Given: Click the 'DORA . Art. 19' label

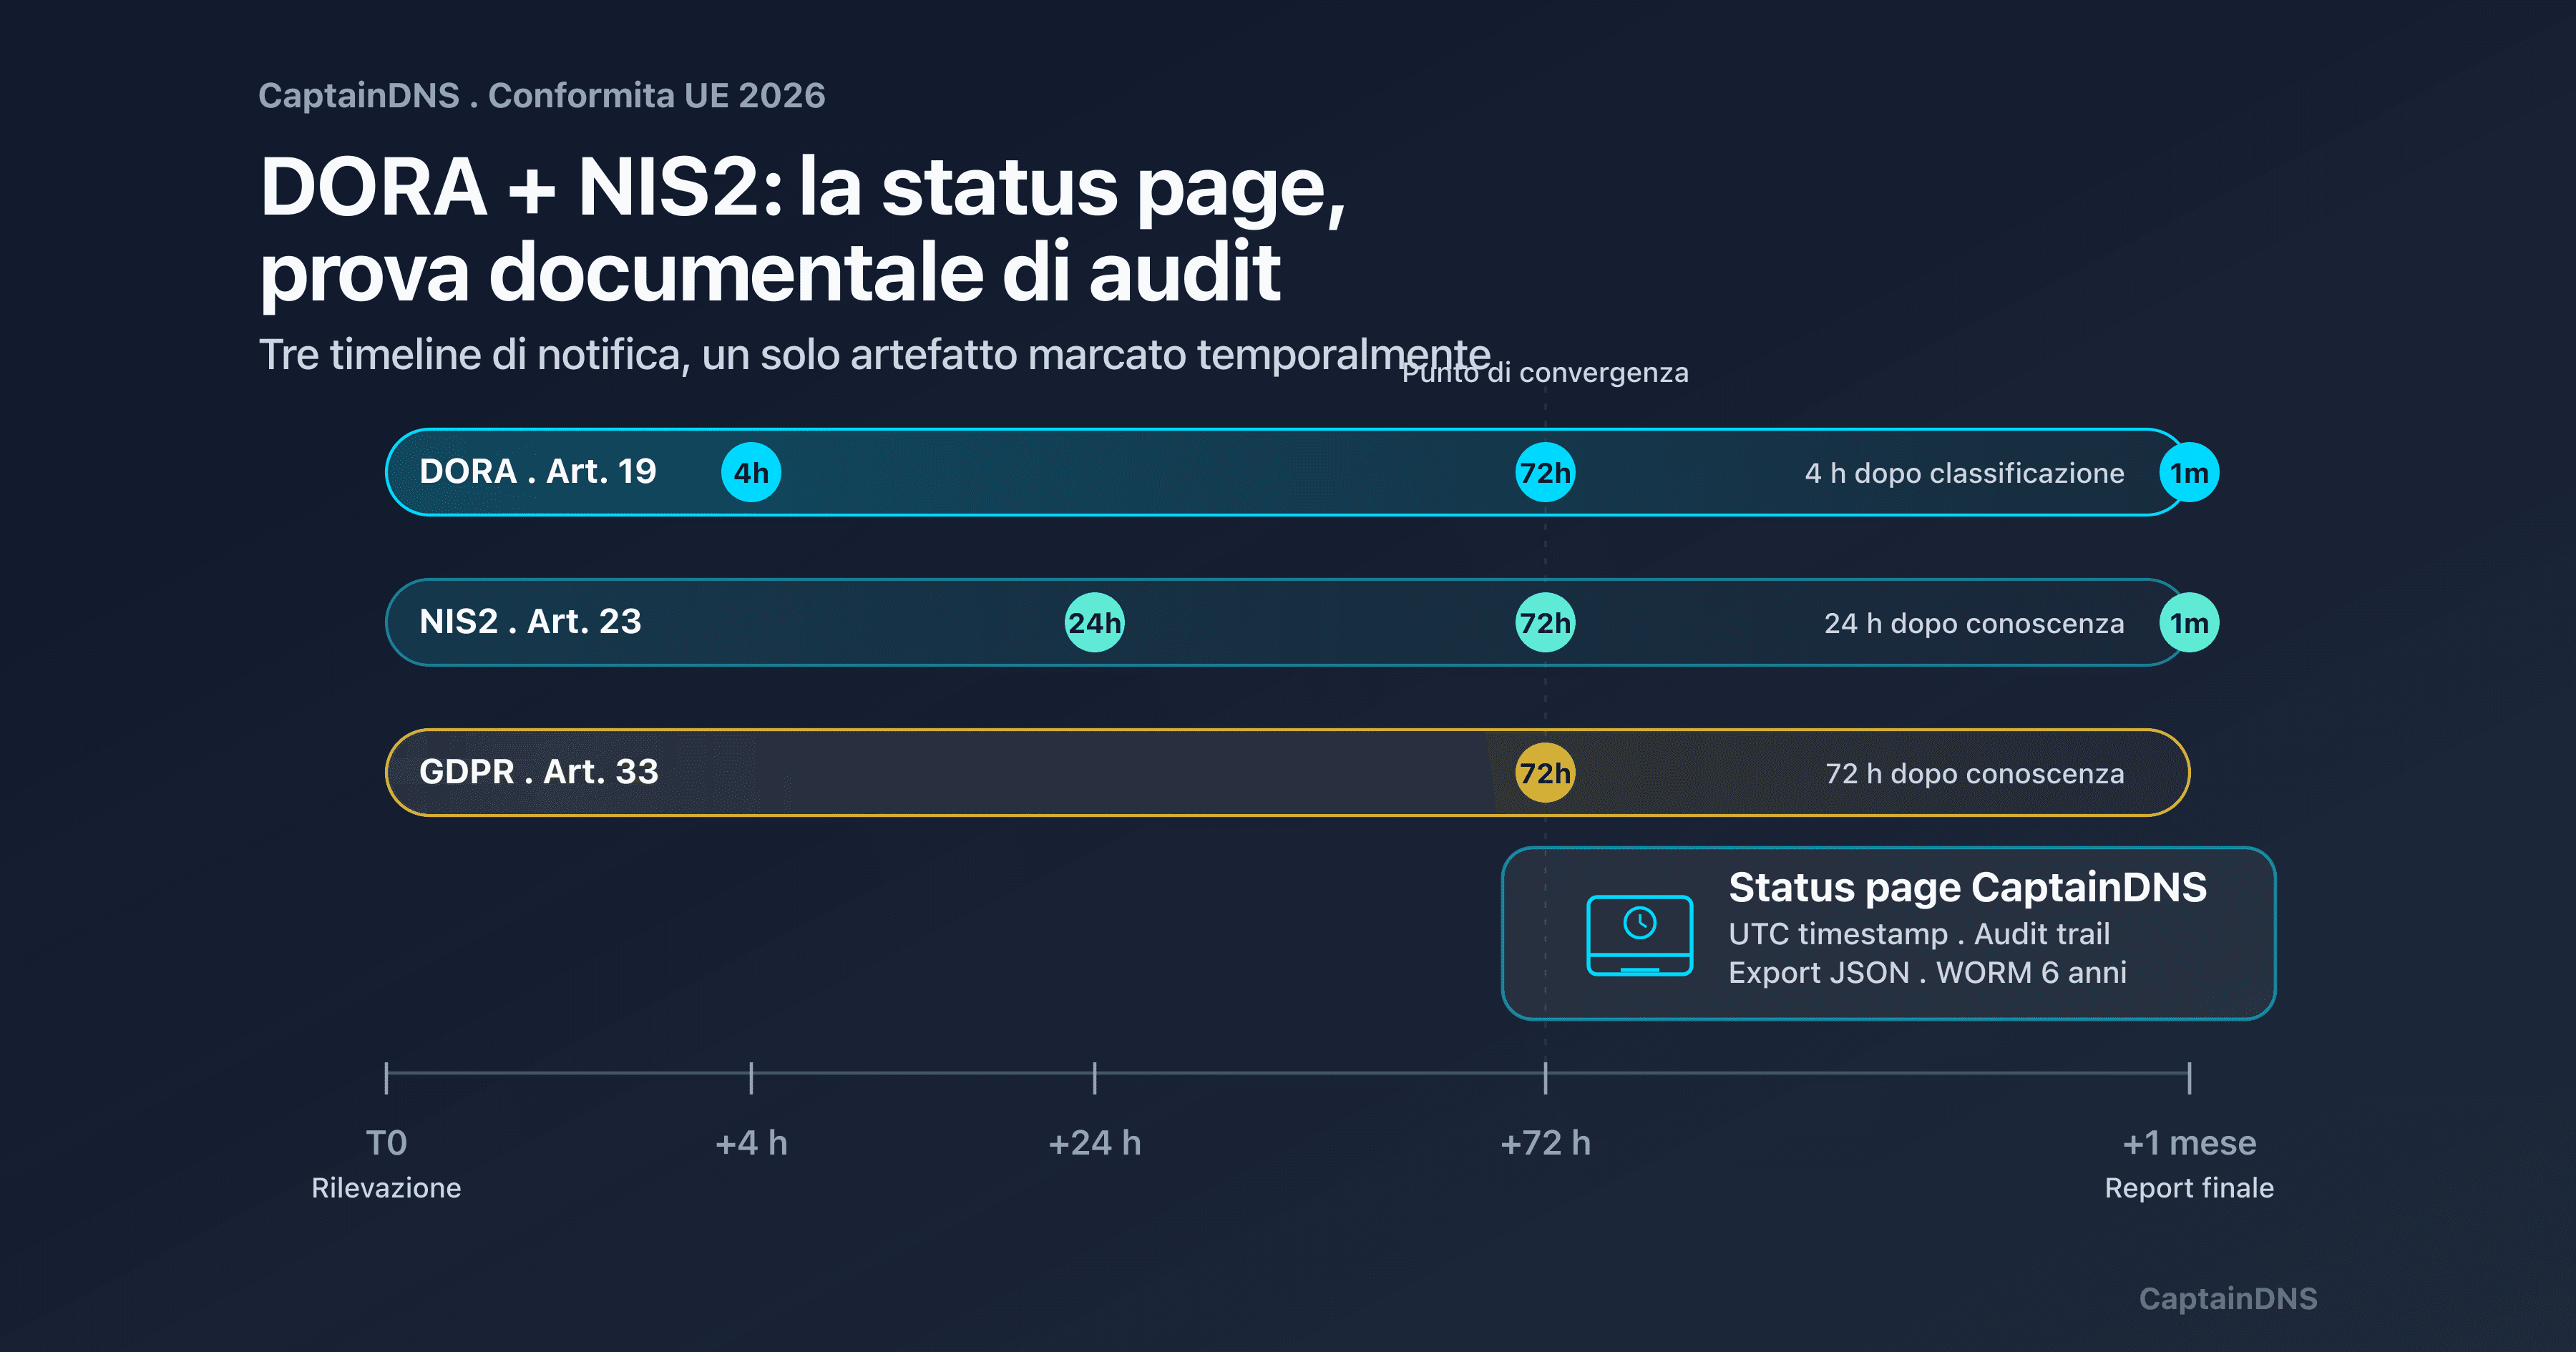Looking at the screenshot, I should tap(538, 471).
